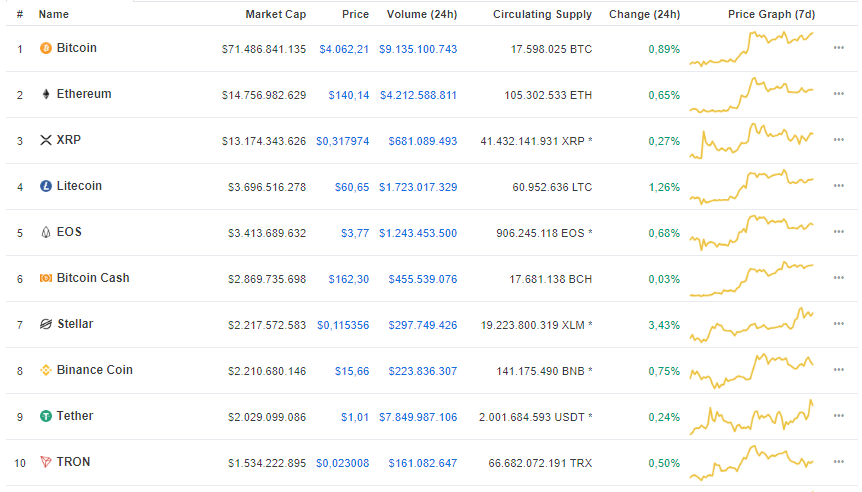Viewport: 862px width, 492px height.
Task: Click Litecoin price $60,65
Action: point(352,187)
